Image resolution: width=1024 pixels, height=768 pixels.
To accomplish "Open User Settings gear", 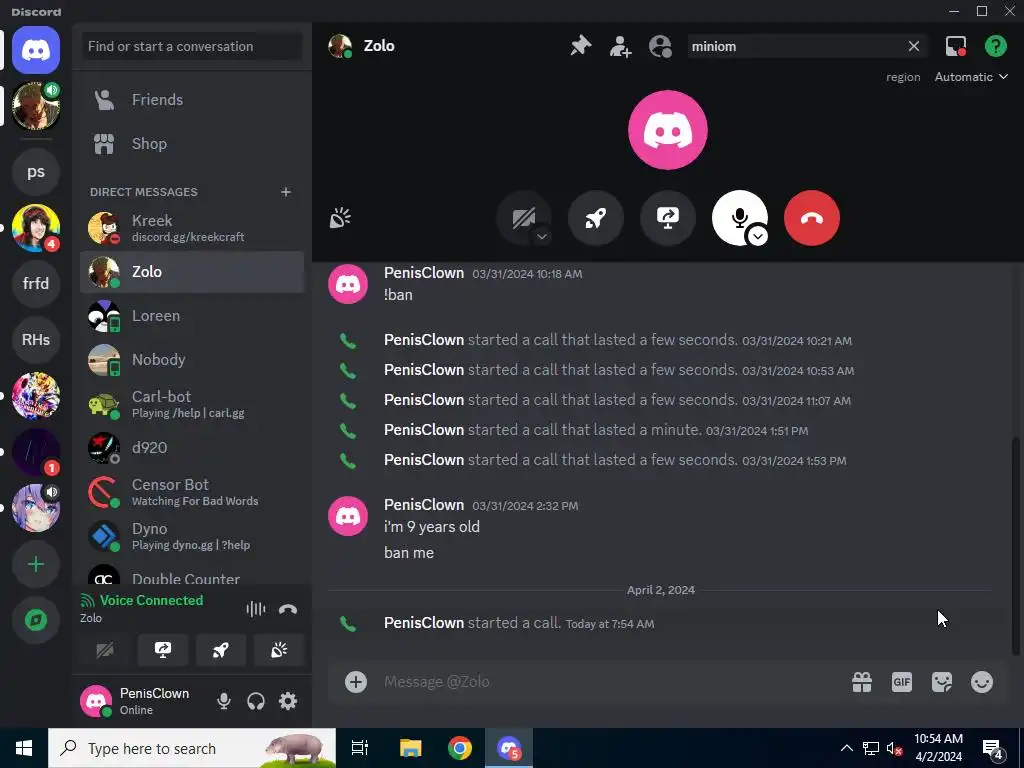I will (288, 701).
